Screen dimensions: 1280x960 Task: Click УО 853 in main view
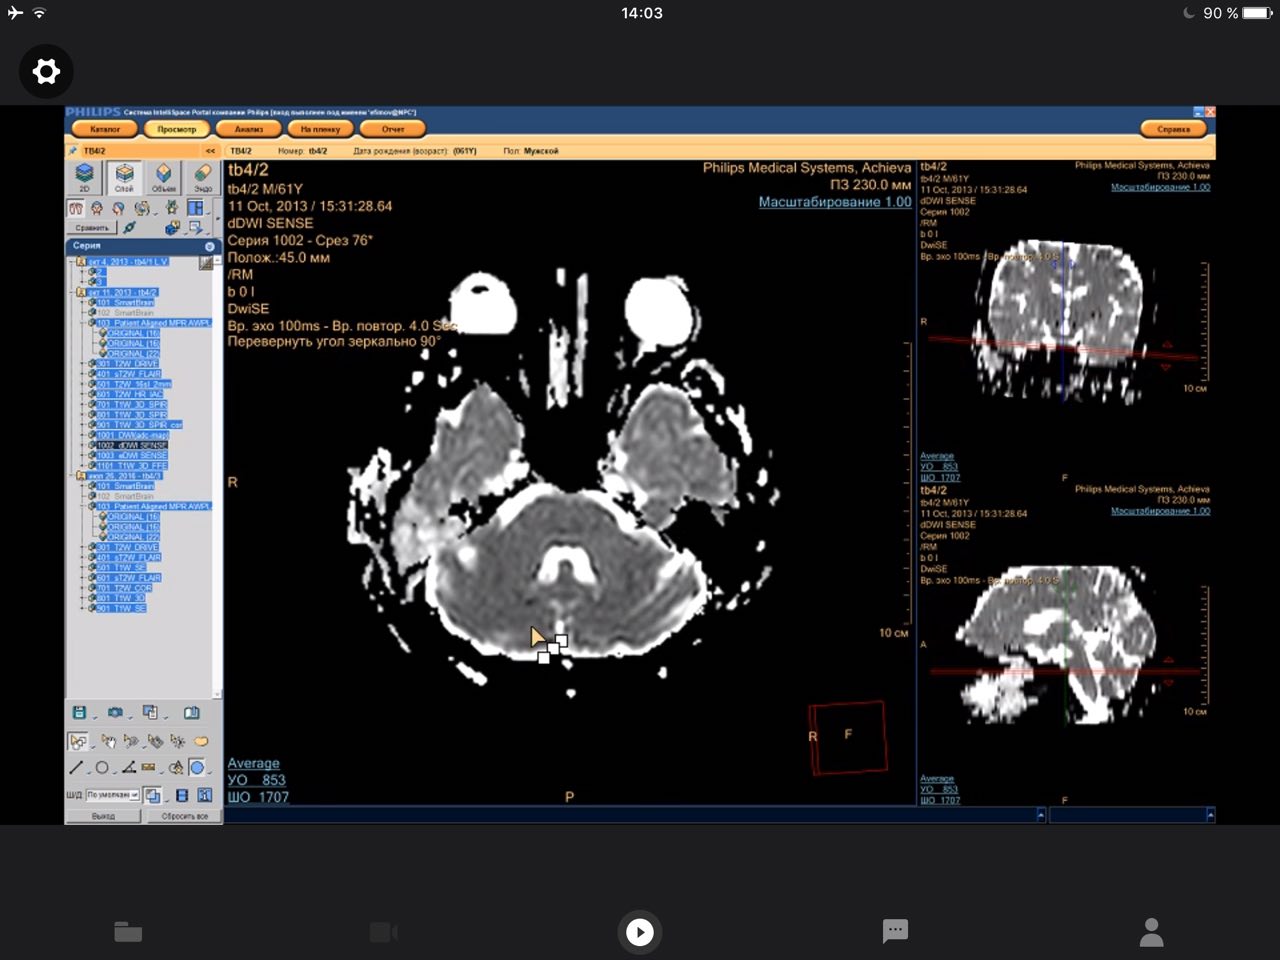pos(257,780)
